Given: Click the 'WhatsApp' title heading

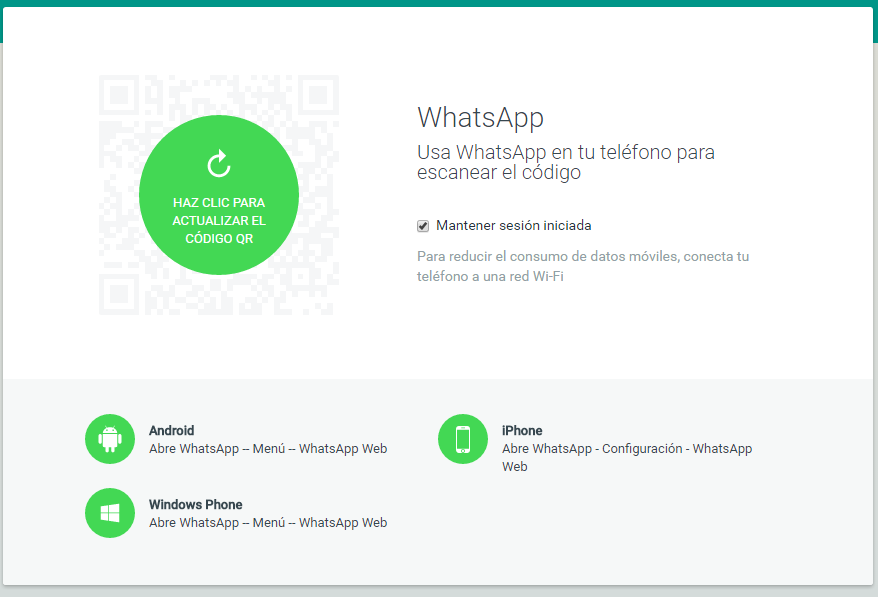Looking at the screenshot, I should tap(480, 117).
